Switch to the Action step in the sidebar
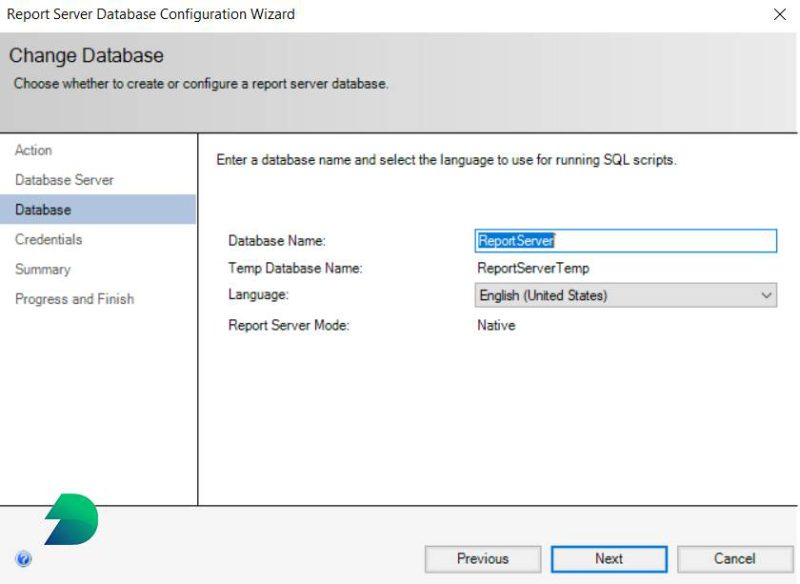 click(33, 150)
